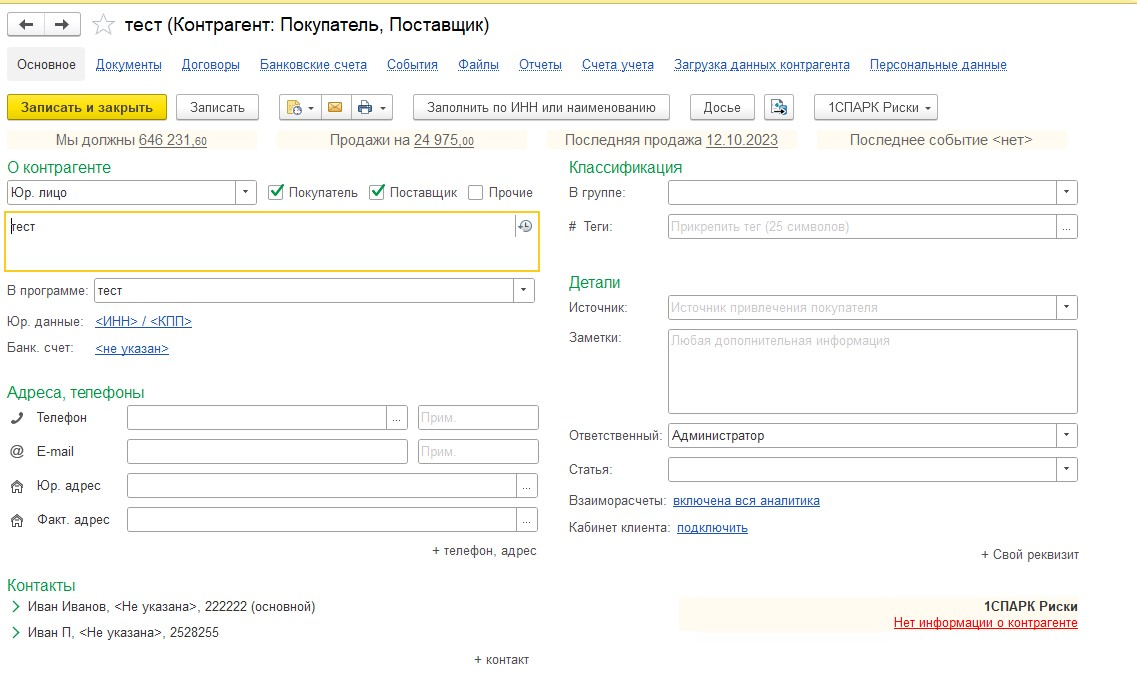The image size is (1137, 687).
Task: Open the Юр. лицо type dropdown
Action: coord(246,192)
